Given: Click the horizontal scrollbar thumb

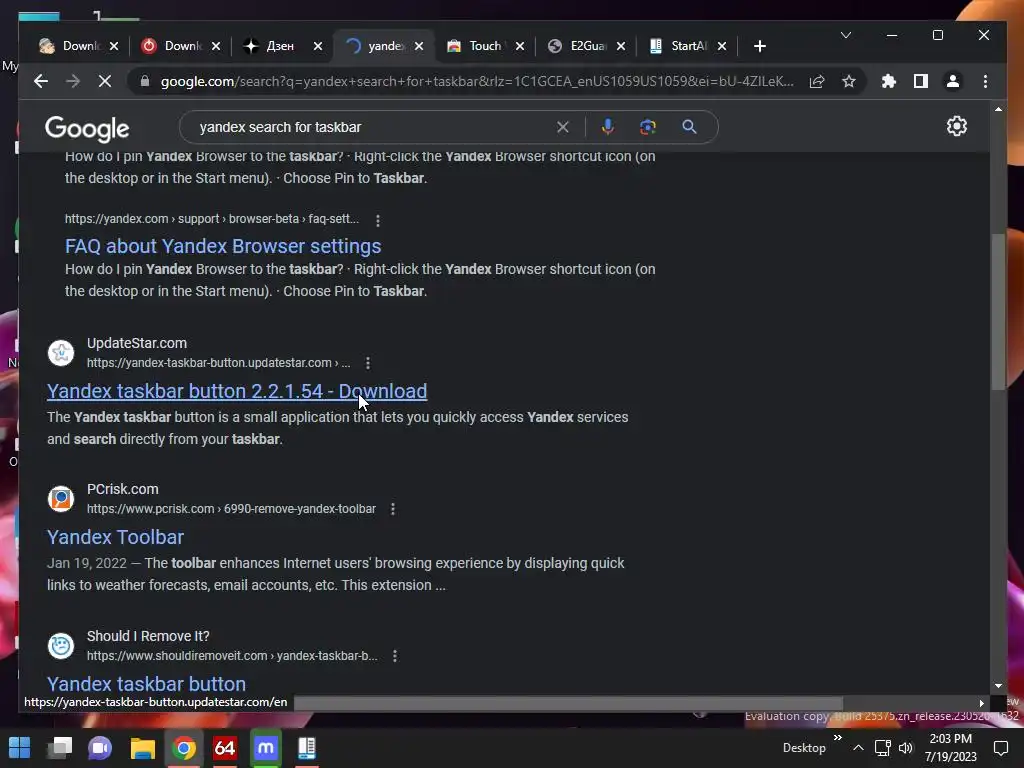Looking at the screenshot, I should click(x=568, y=703).
